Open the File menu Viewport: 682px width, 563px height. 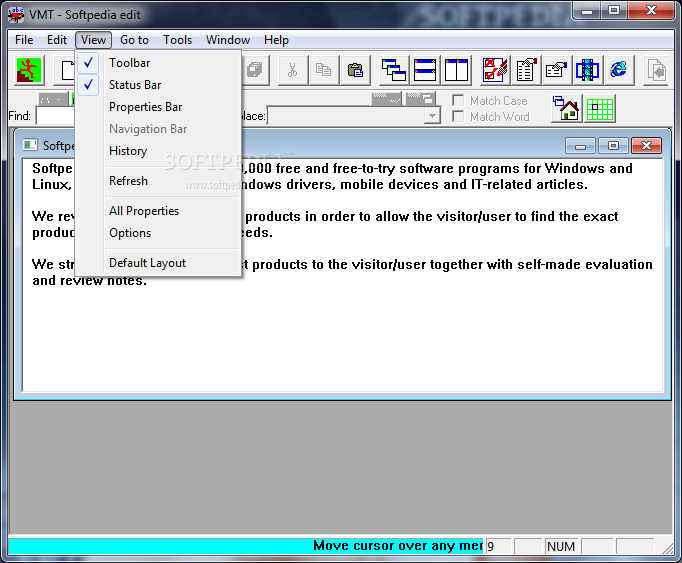click(24, 40)
